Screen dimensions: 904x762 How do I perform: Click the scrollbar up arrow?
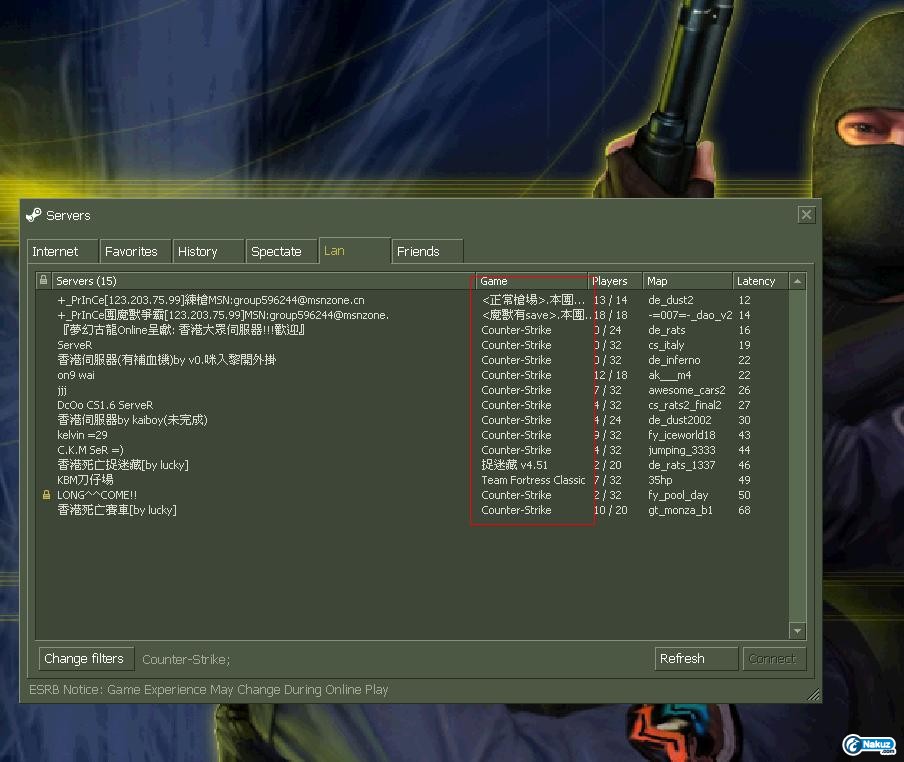pos(797,281)
